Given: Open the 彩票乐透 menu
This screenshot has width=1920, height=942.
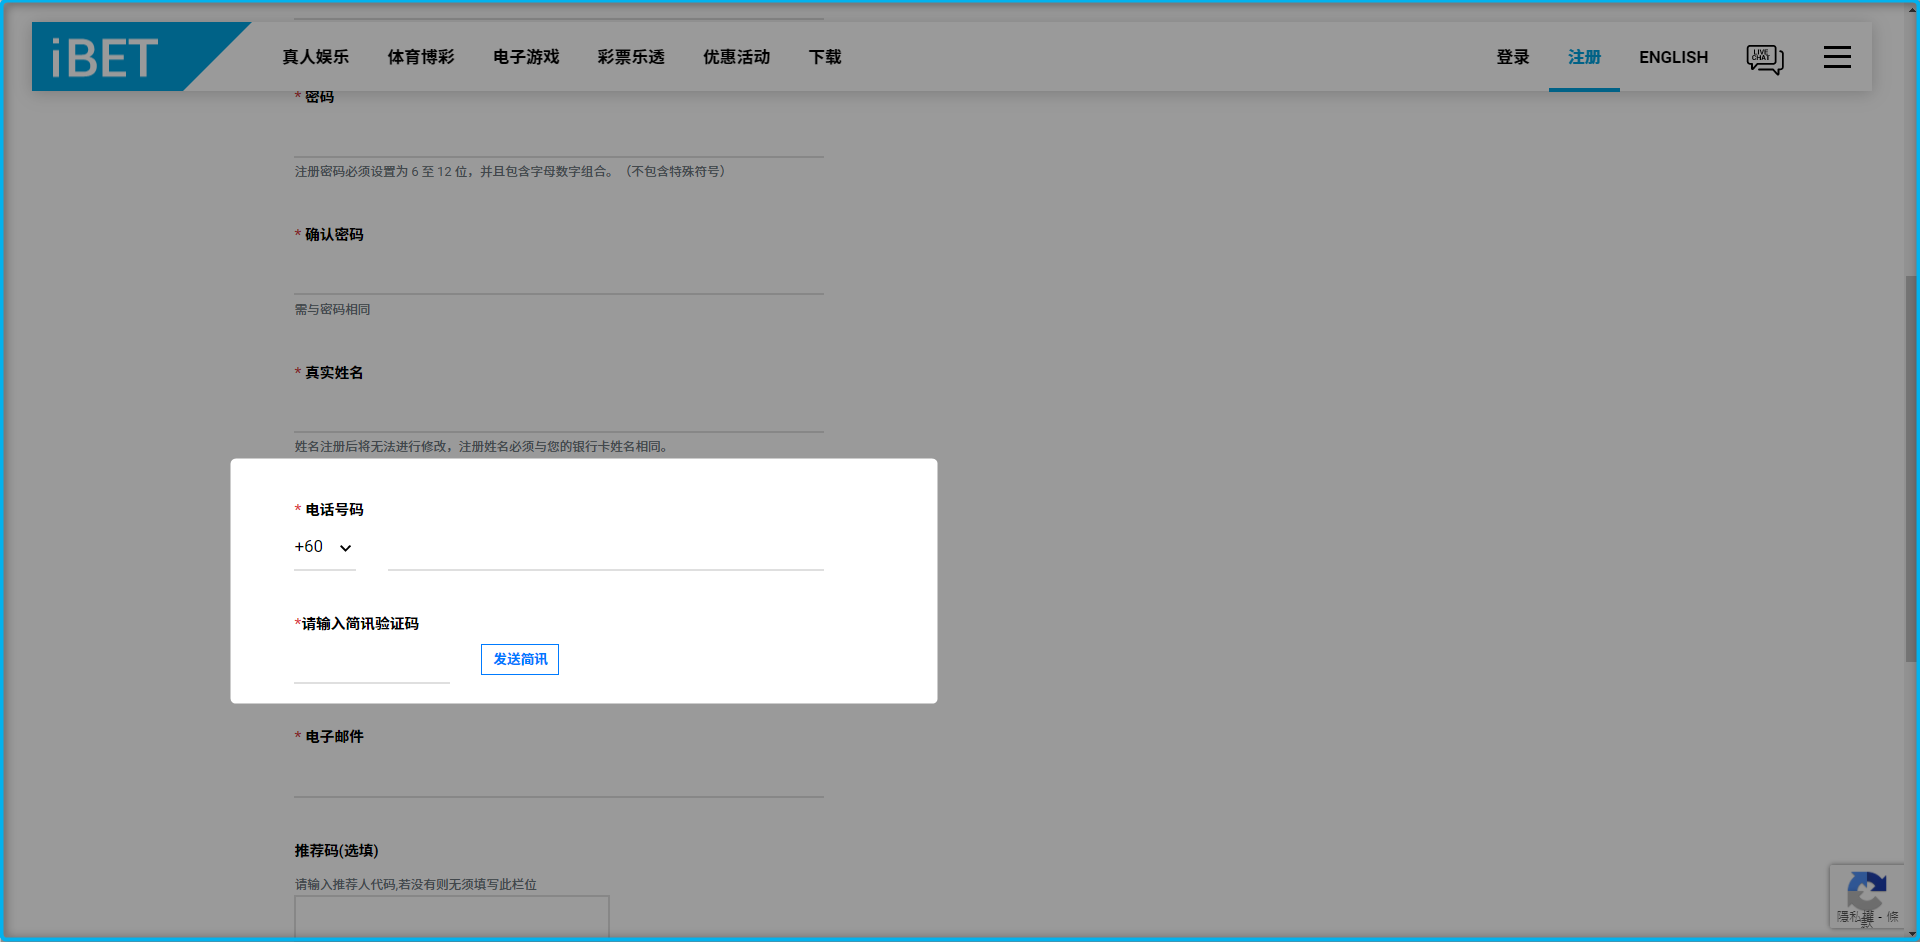Looking at the screenshot, I should tap(630, 57).
